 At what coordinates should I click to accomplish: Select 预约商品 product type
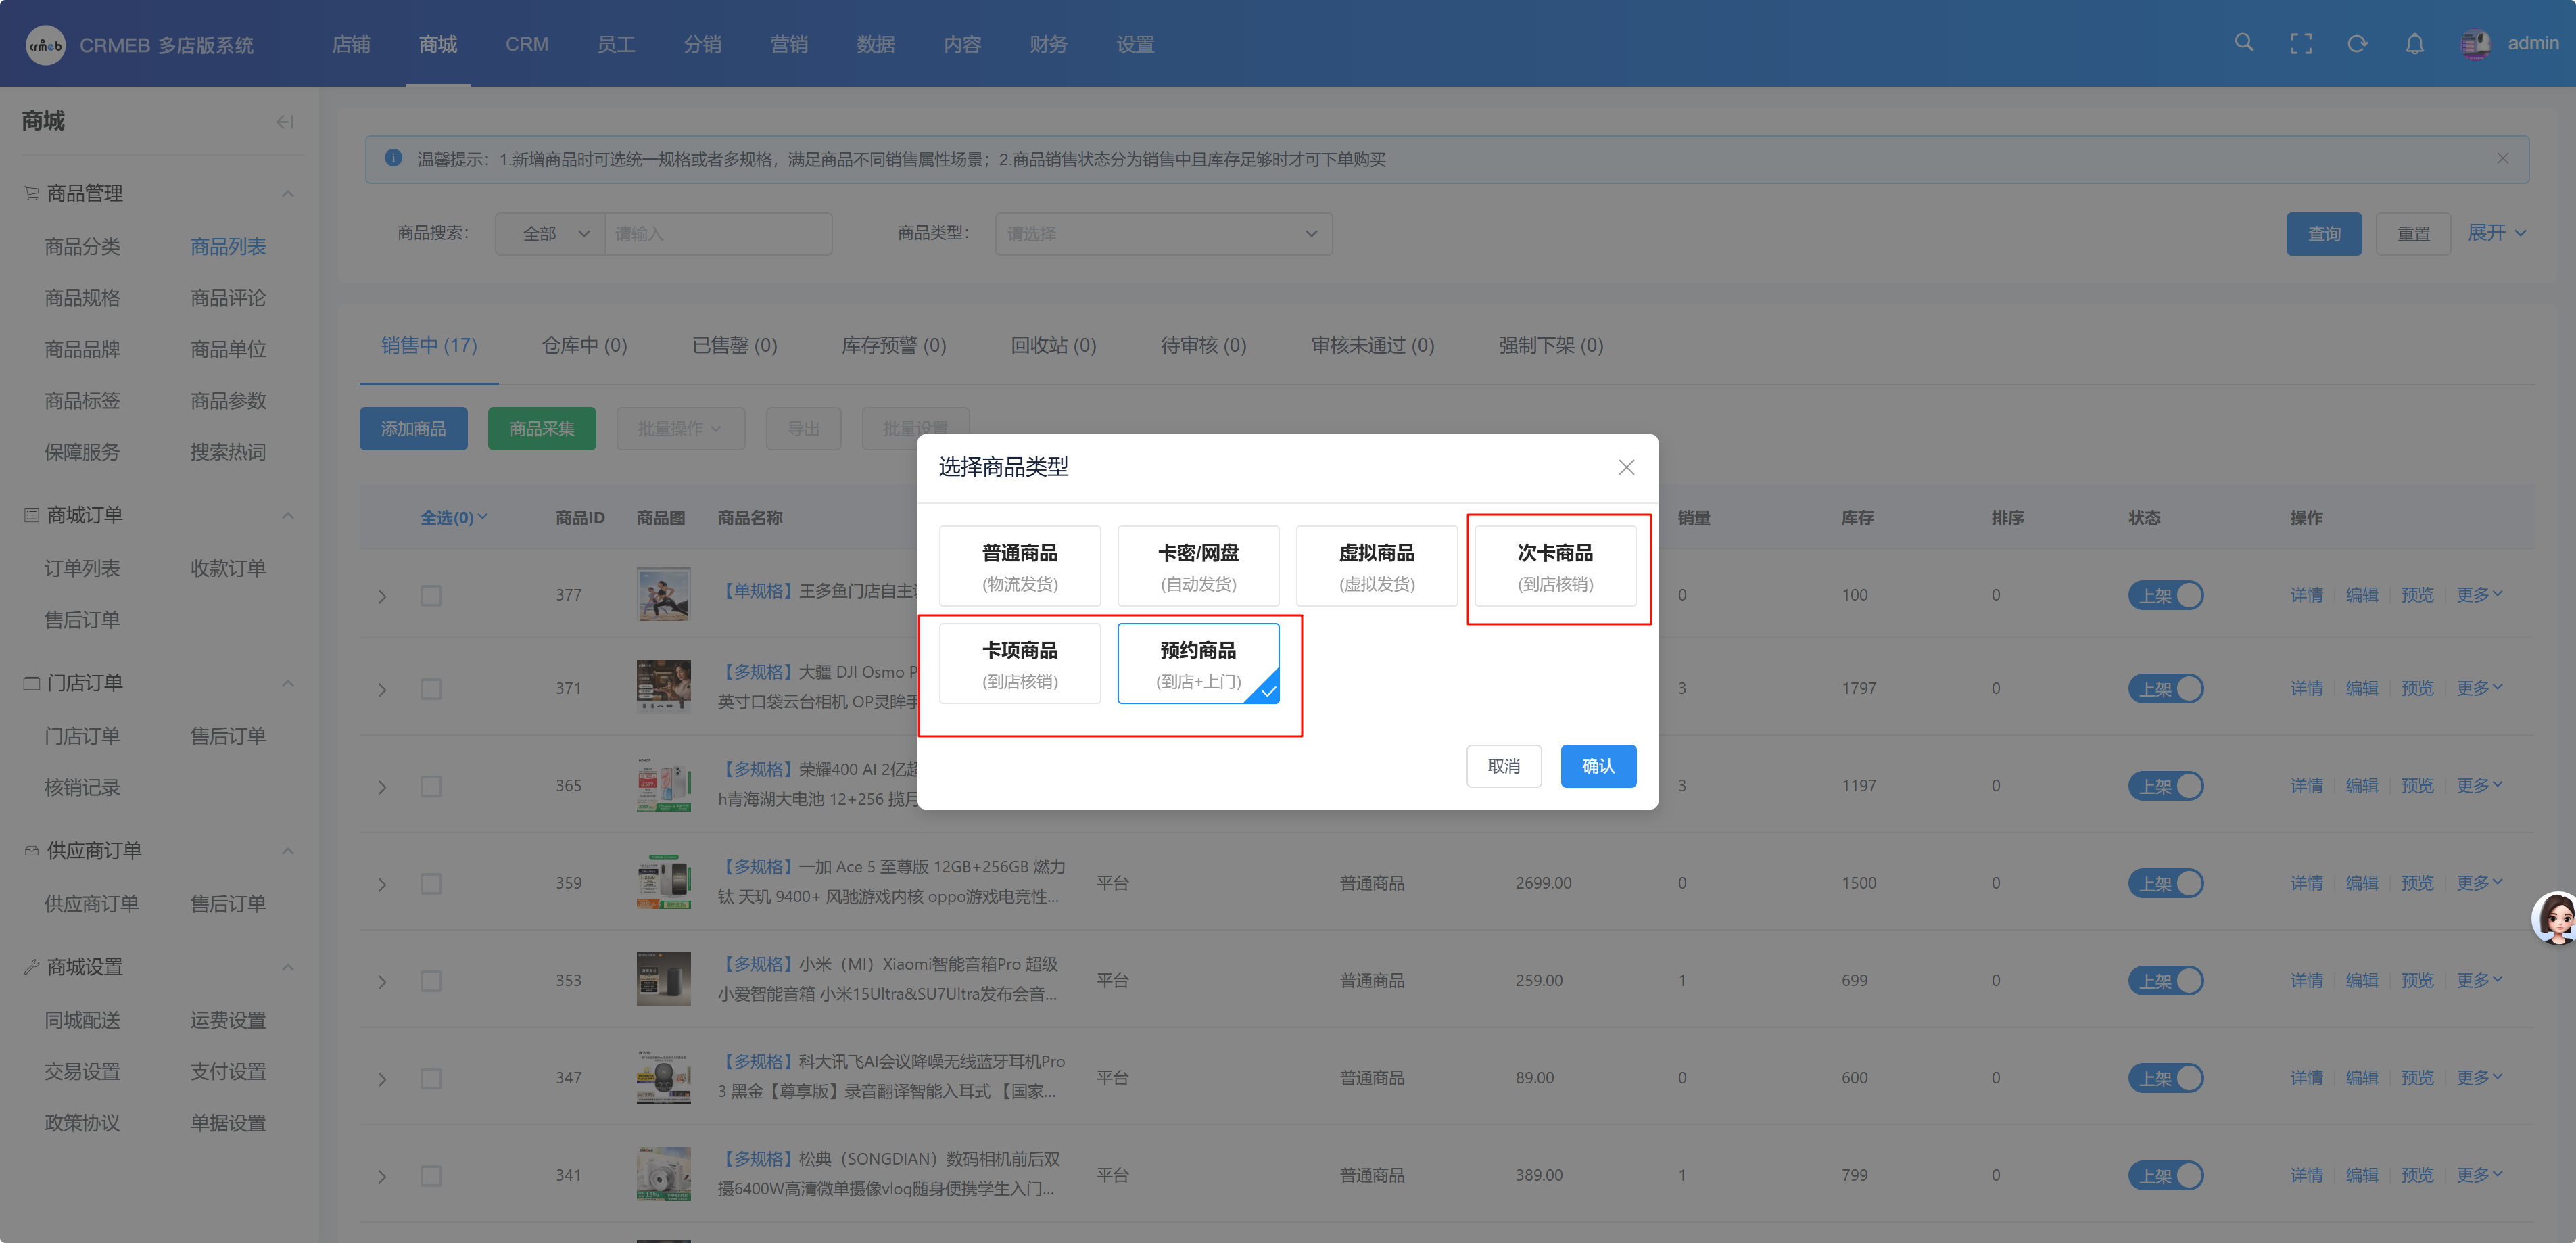pos(1198,664)
